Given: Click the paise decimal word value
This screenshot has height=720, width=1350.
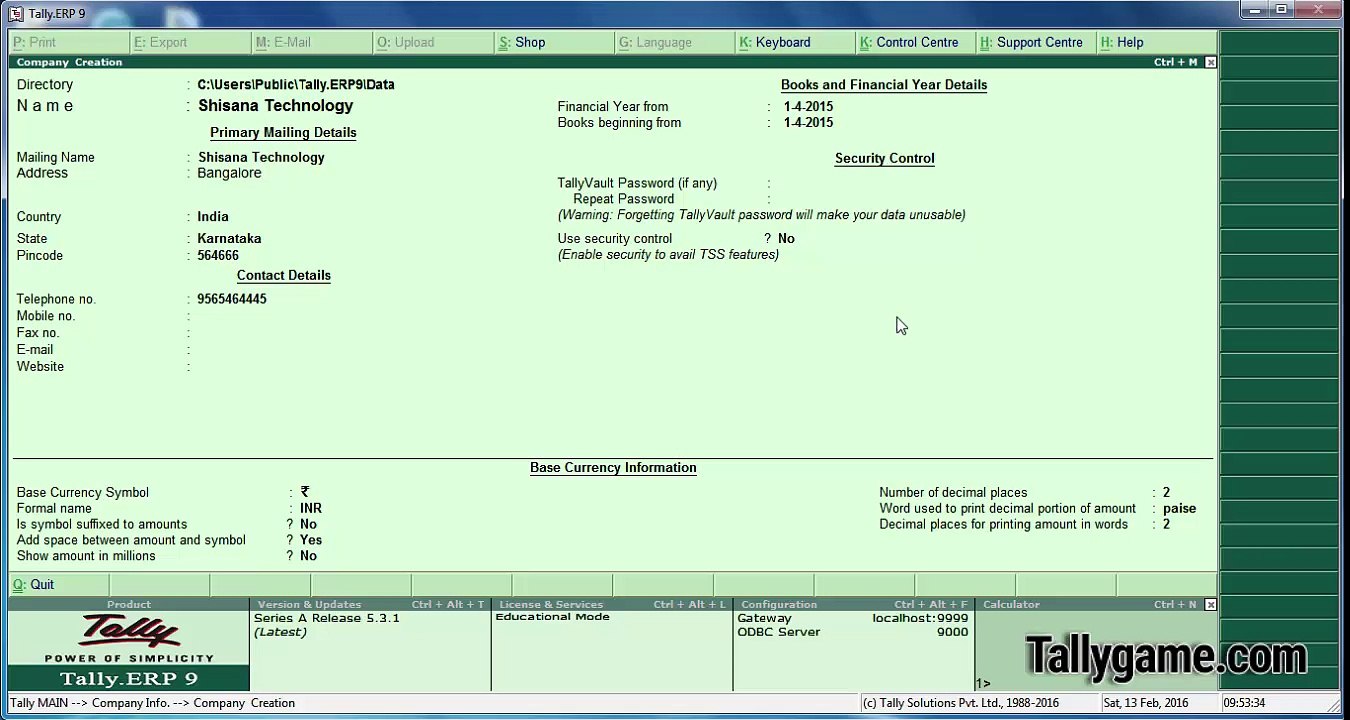Looking at the screenshot, I should pyautogui.click(x=1179, y=509).
